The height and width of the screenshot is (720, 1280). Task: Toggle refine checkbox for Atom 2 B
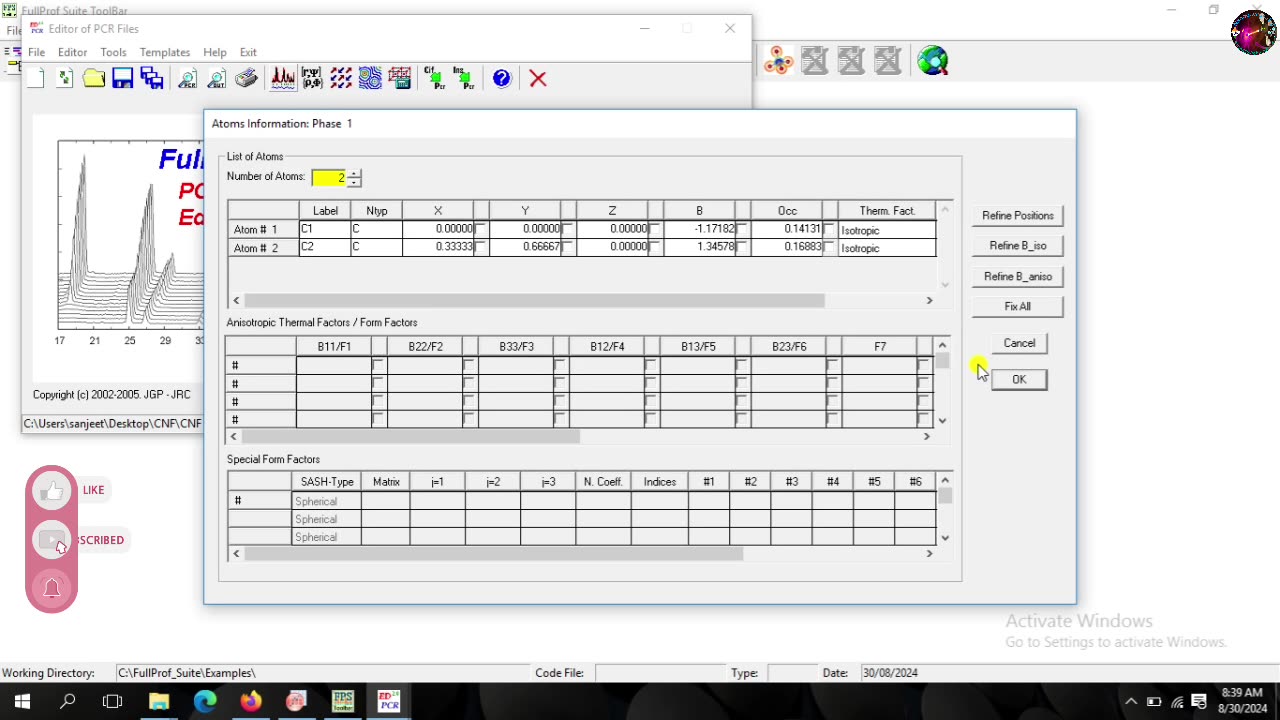pos(742,247)
